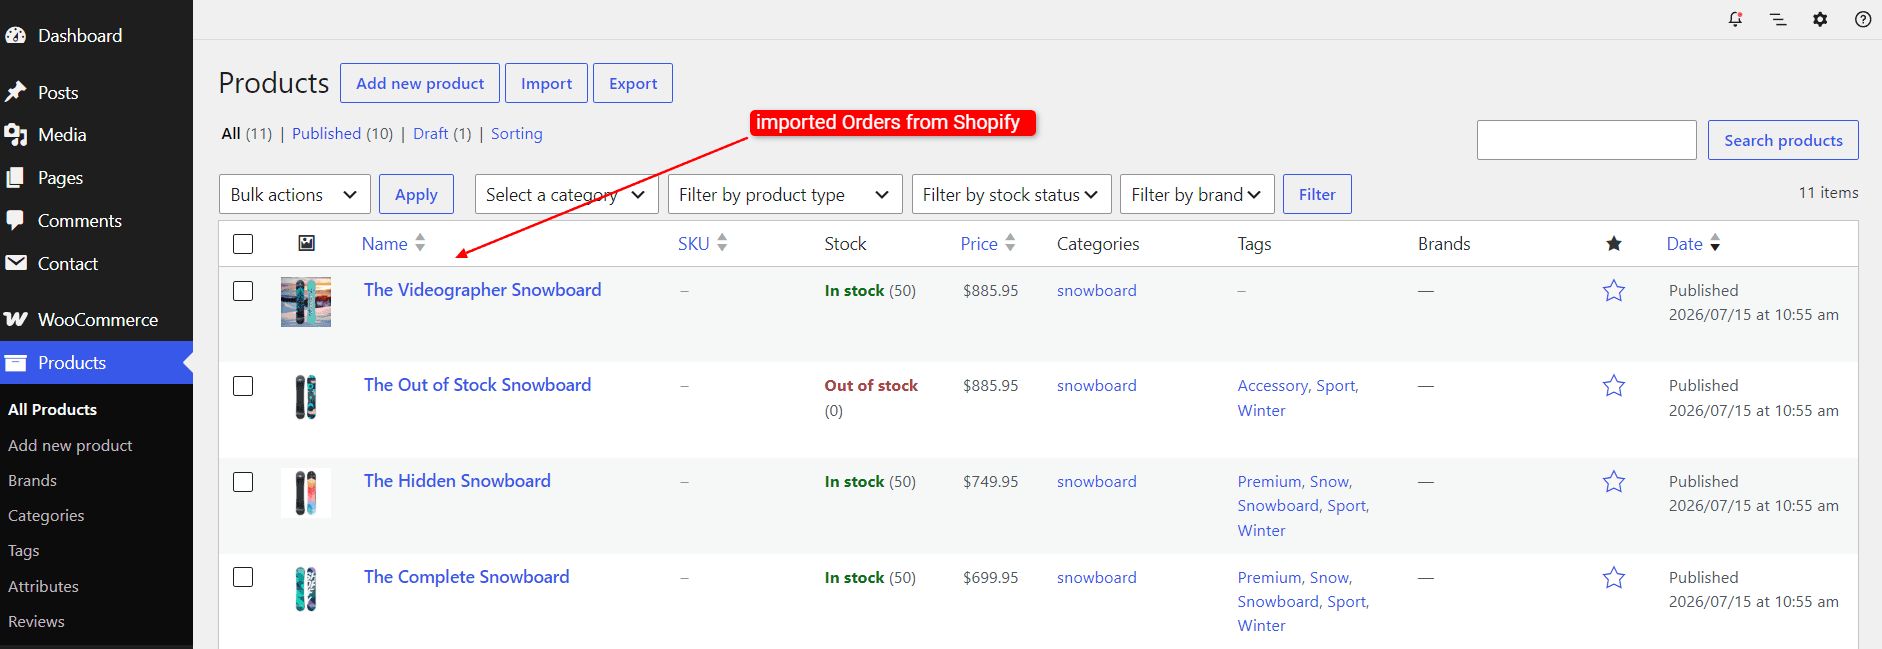Click the Contact envelope icon in sidebar
The height and width of the screenshot is (649, 1882).
point(16,263)
